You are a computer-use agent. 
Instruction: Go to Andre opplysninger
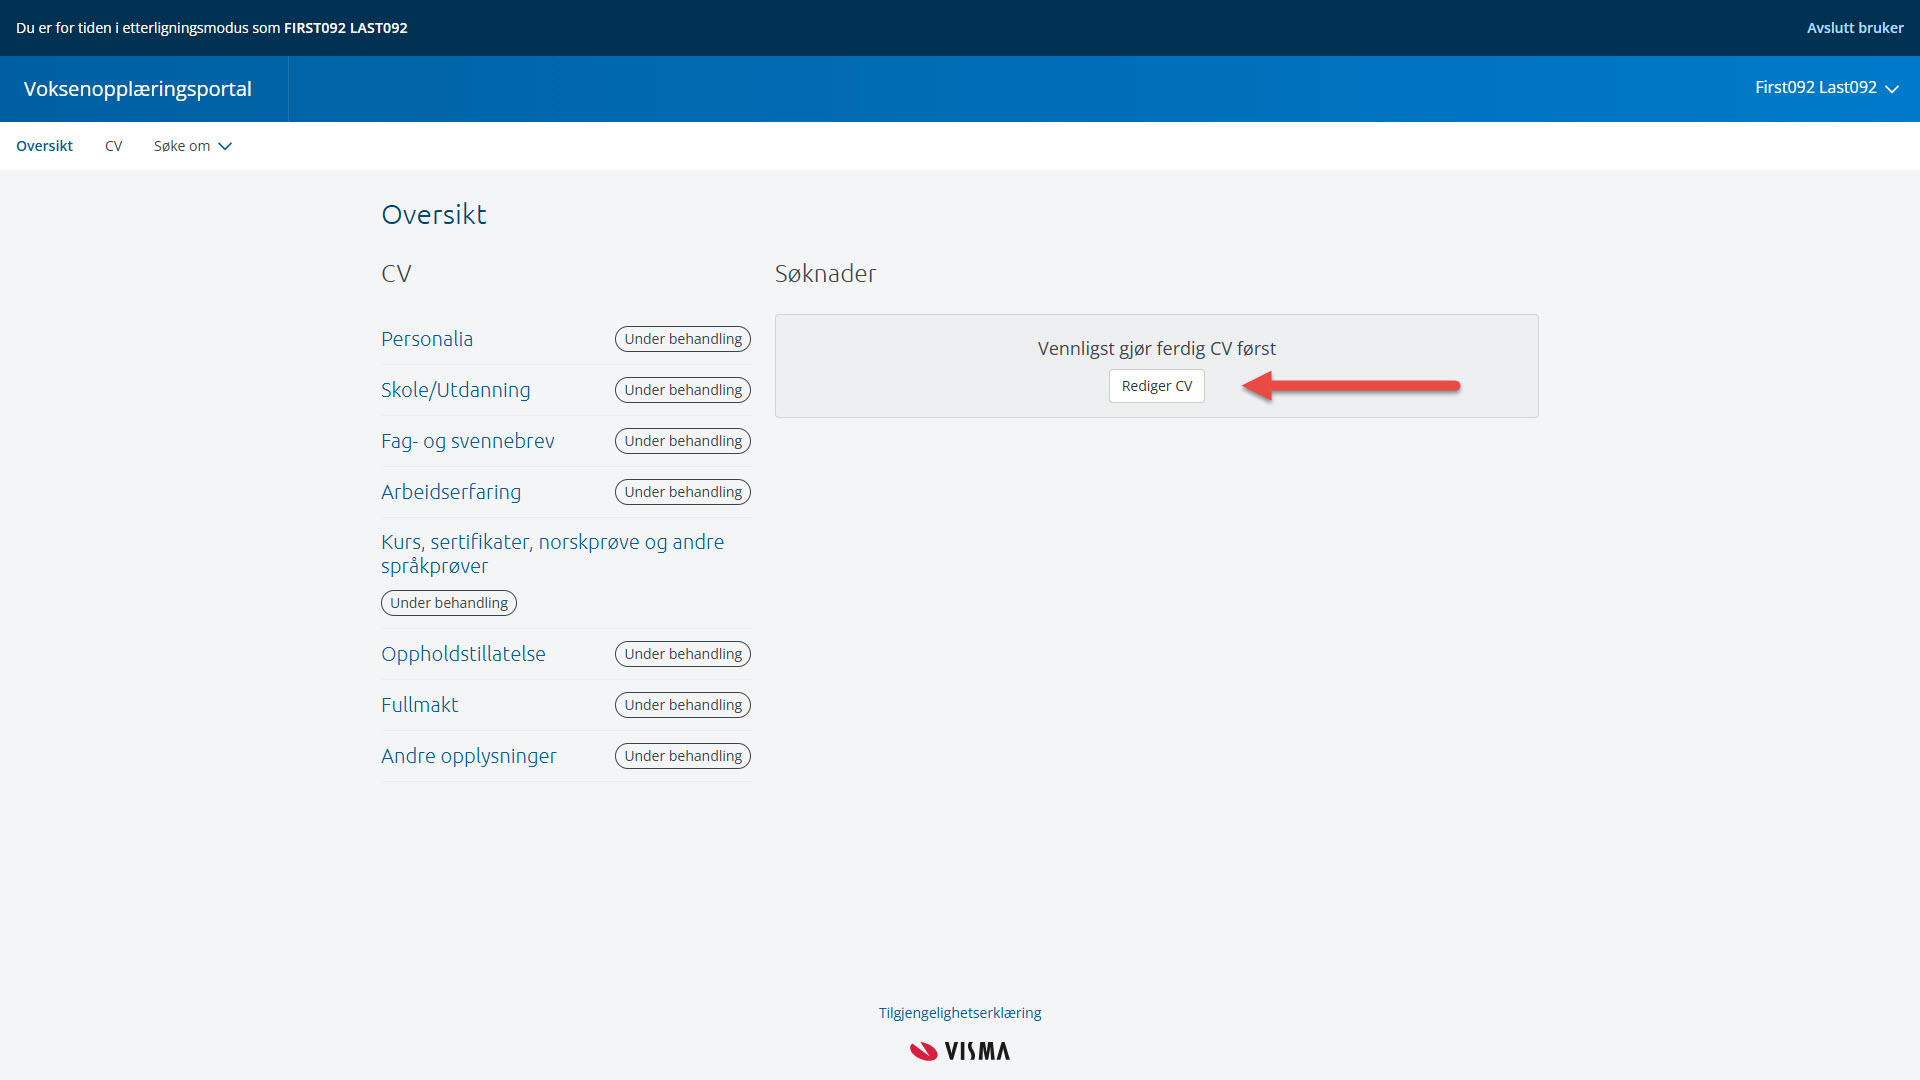pyautogui.click(x=468, y=756)
